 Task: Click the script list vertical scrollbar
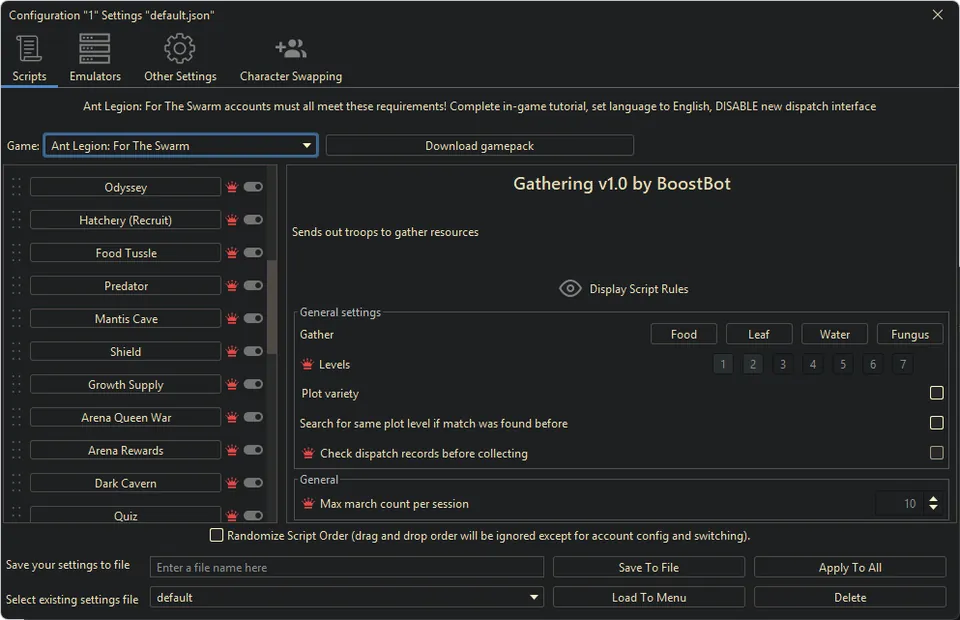(271, 307)
